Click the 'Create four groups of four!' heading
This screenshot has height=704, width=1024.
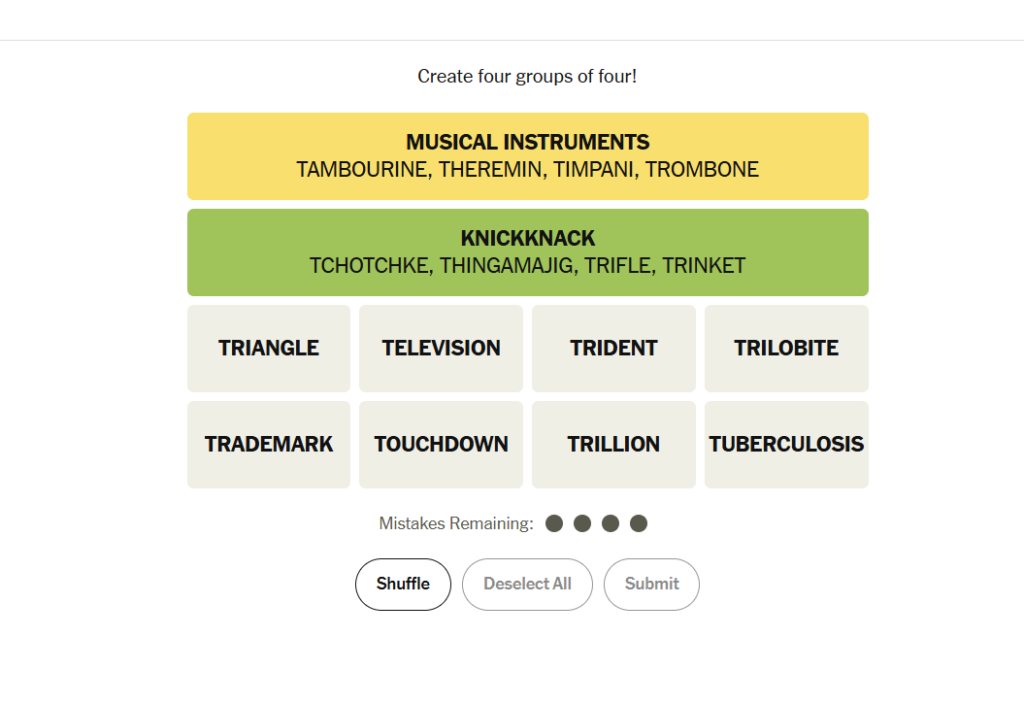click(527, 76)
